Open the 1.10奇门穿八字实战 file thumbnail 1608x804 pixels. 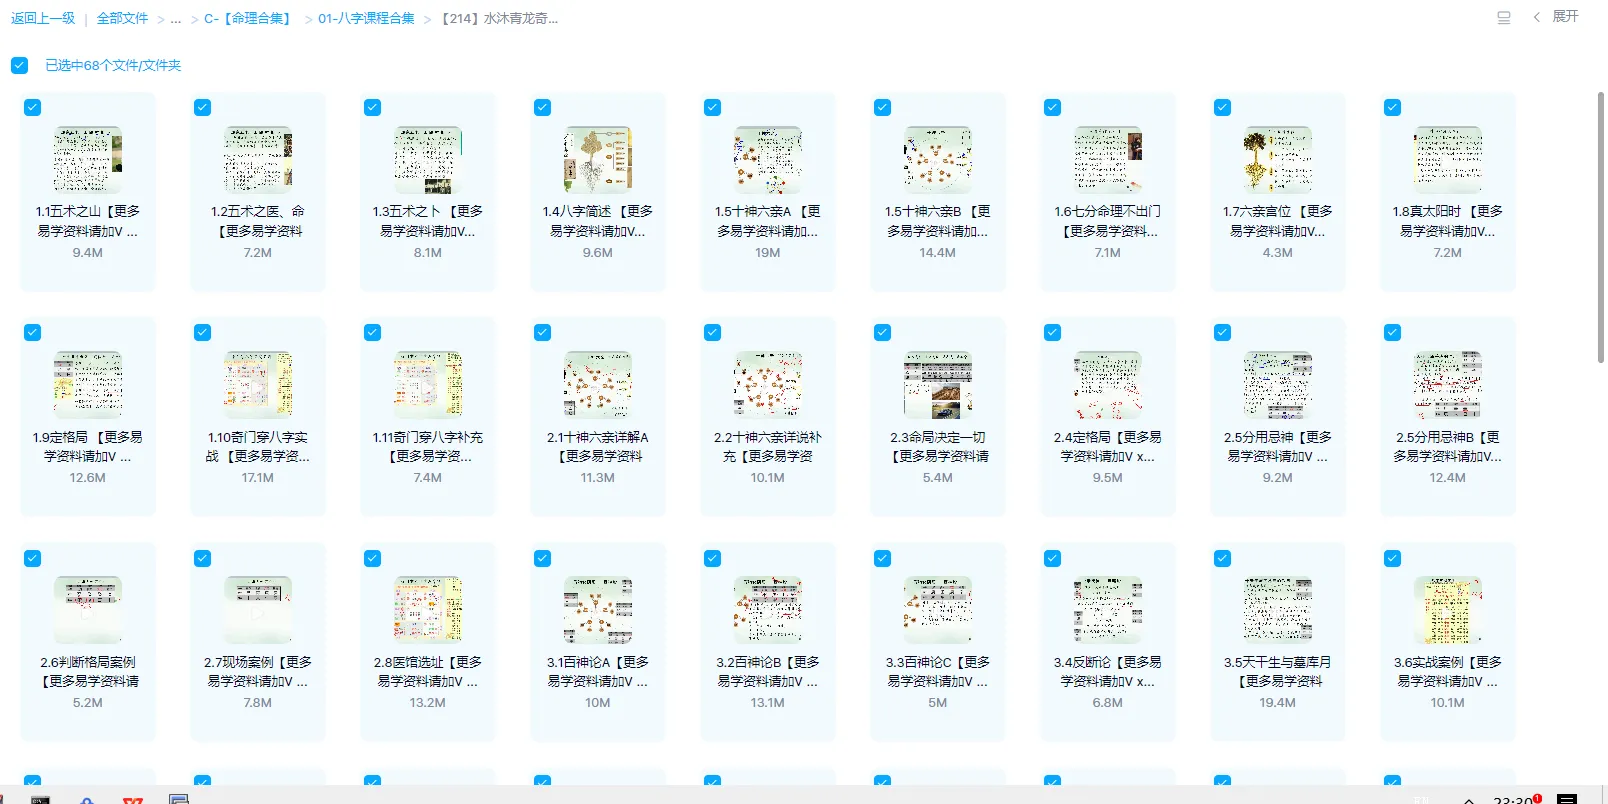point(257,385)
